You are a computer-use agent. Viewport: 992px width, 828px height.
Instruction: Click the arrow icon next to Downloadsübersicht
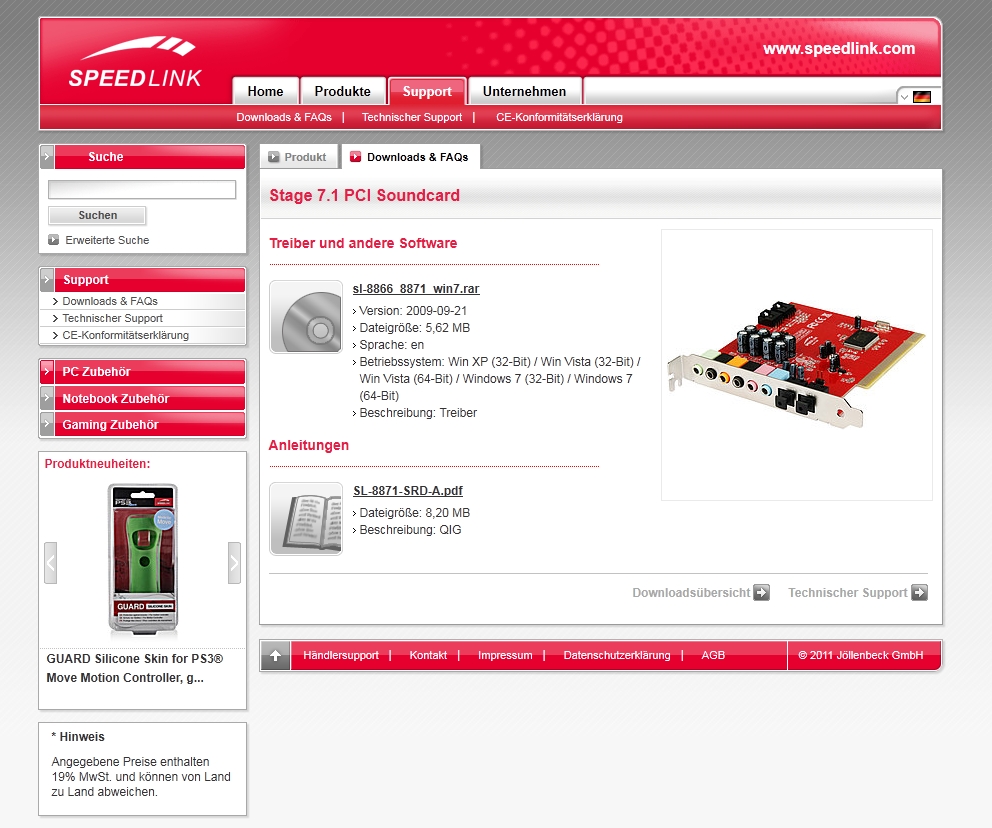[762, 593]
